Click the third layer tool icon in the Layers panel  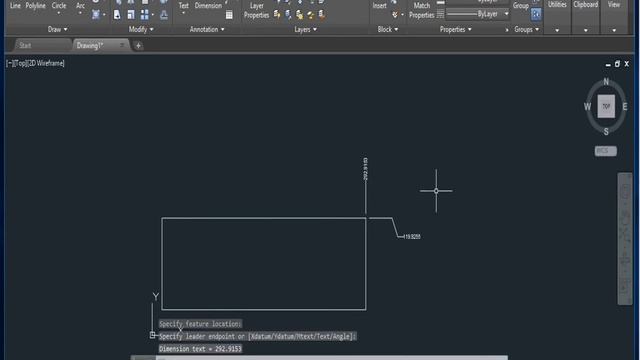tap(300, 15)
